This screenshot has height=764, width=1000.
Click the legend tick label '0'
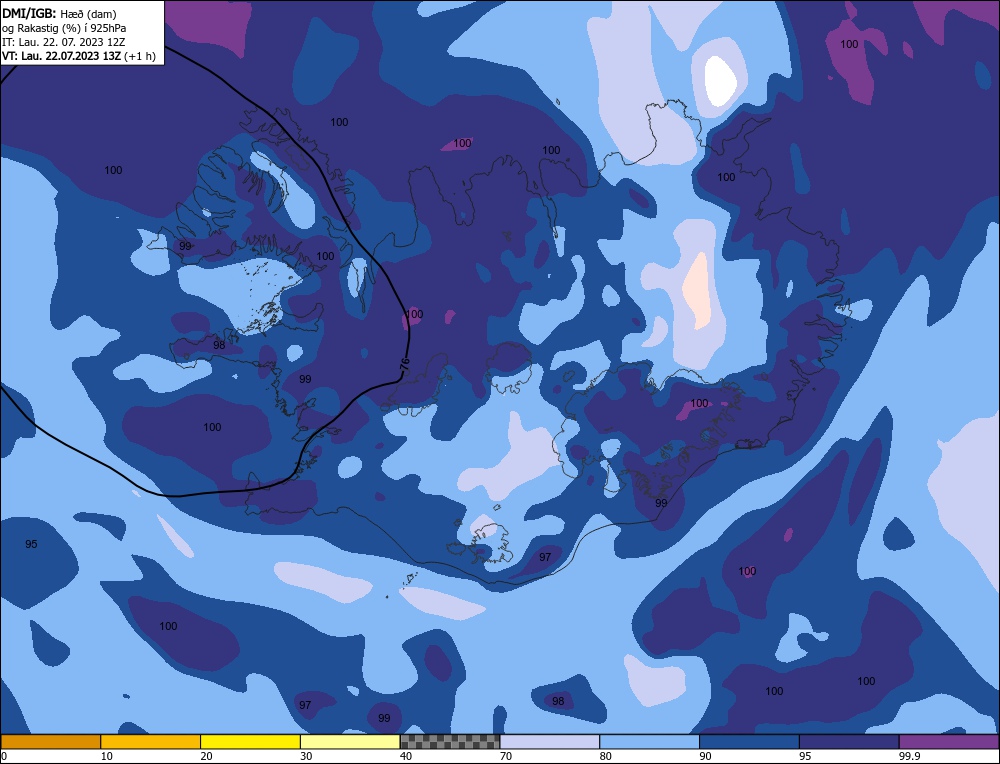pos(4,756)
